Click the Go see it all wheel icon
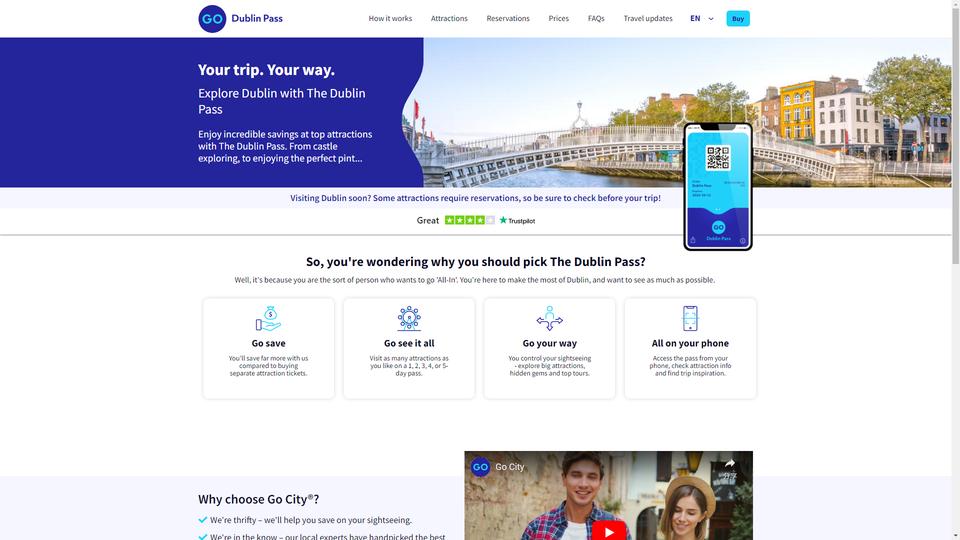960x540 pixels. tap(409, 318)
